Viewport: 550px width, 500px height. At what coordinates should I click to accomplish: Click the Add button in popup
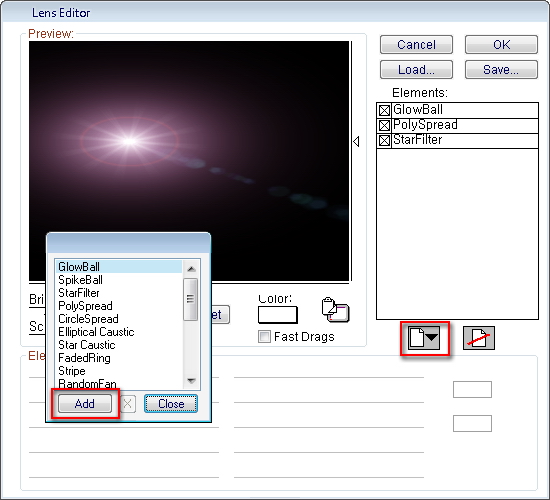click(x=85, y=404)
